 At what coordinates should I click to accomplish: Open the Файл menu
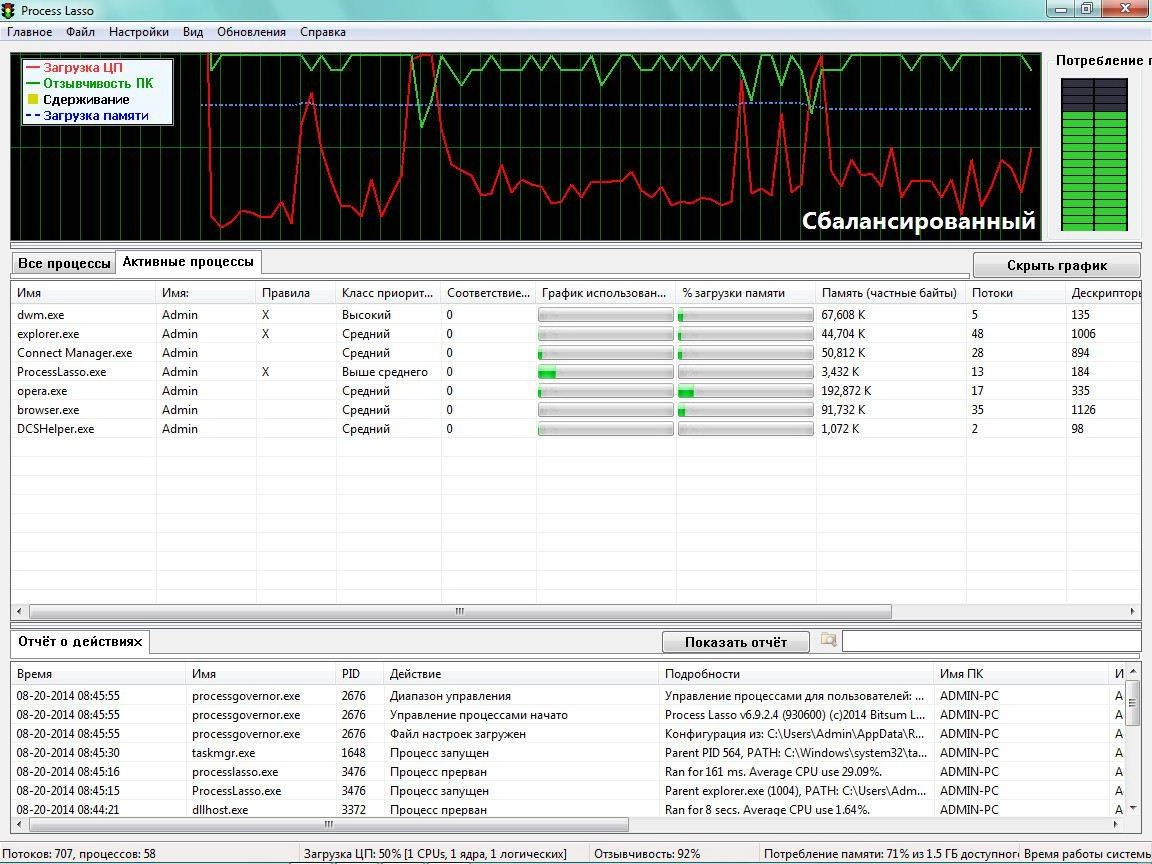[x=80, y=32]
